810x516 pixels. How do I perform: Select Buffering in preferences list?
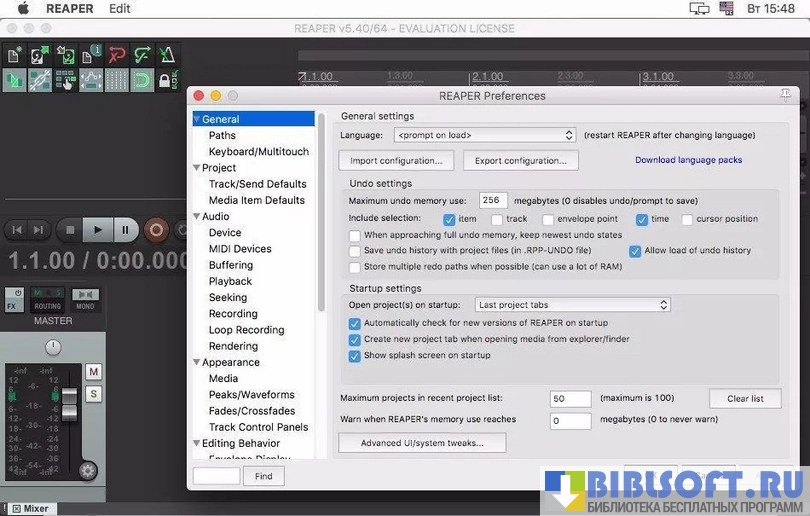[230, 265]
